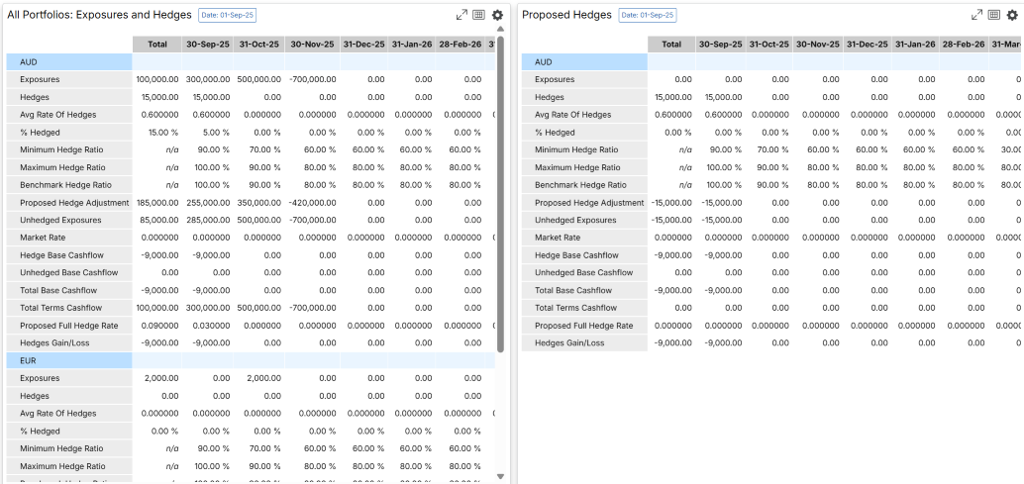The height and width of the screenshot is (484, 1024).
Task: Click AUD Exposures row label in All Portfolios
Action: (40, 80)
